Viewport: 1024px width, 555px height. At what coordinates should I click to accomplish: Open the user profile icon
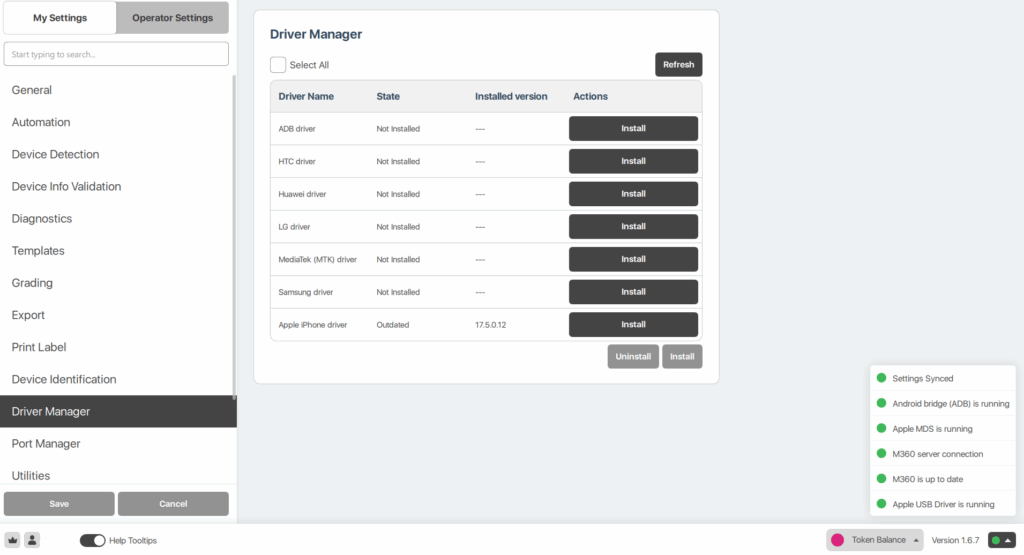pos(32,540)
